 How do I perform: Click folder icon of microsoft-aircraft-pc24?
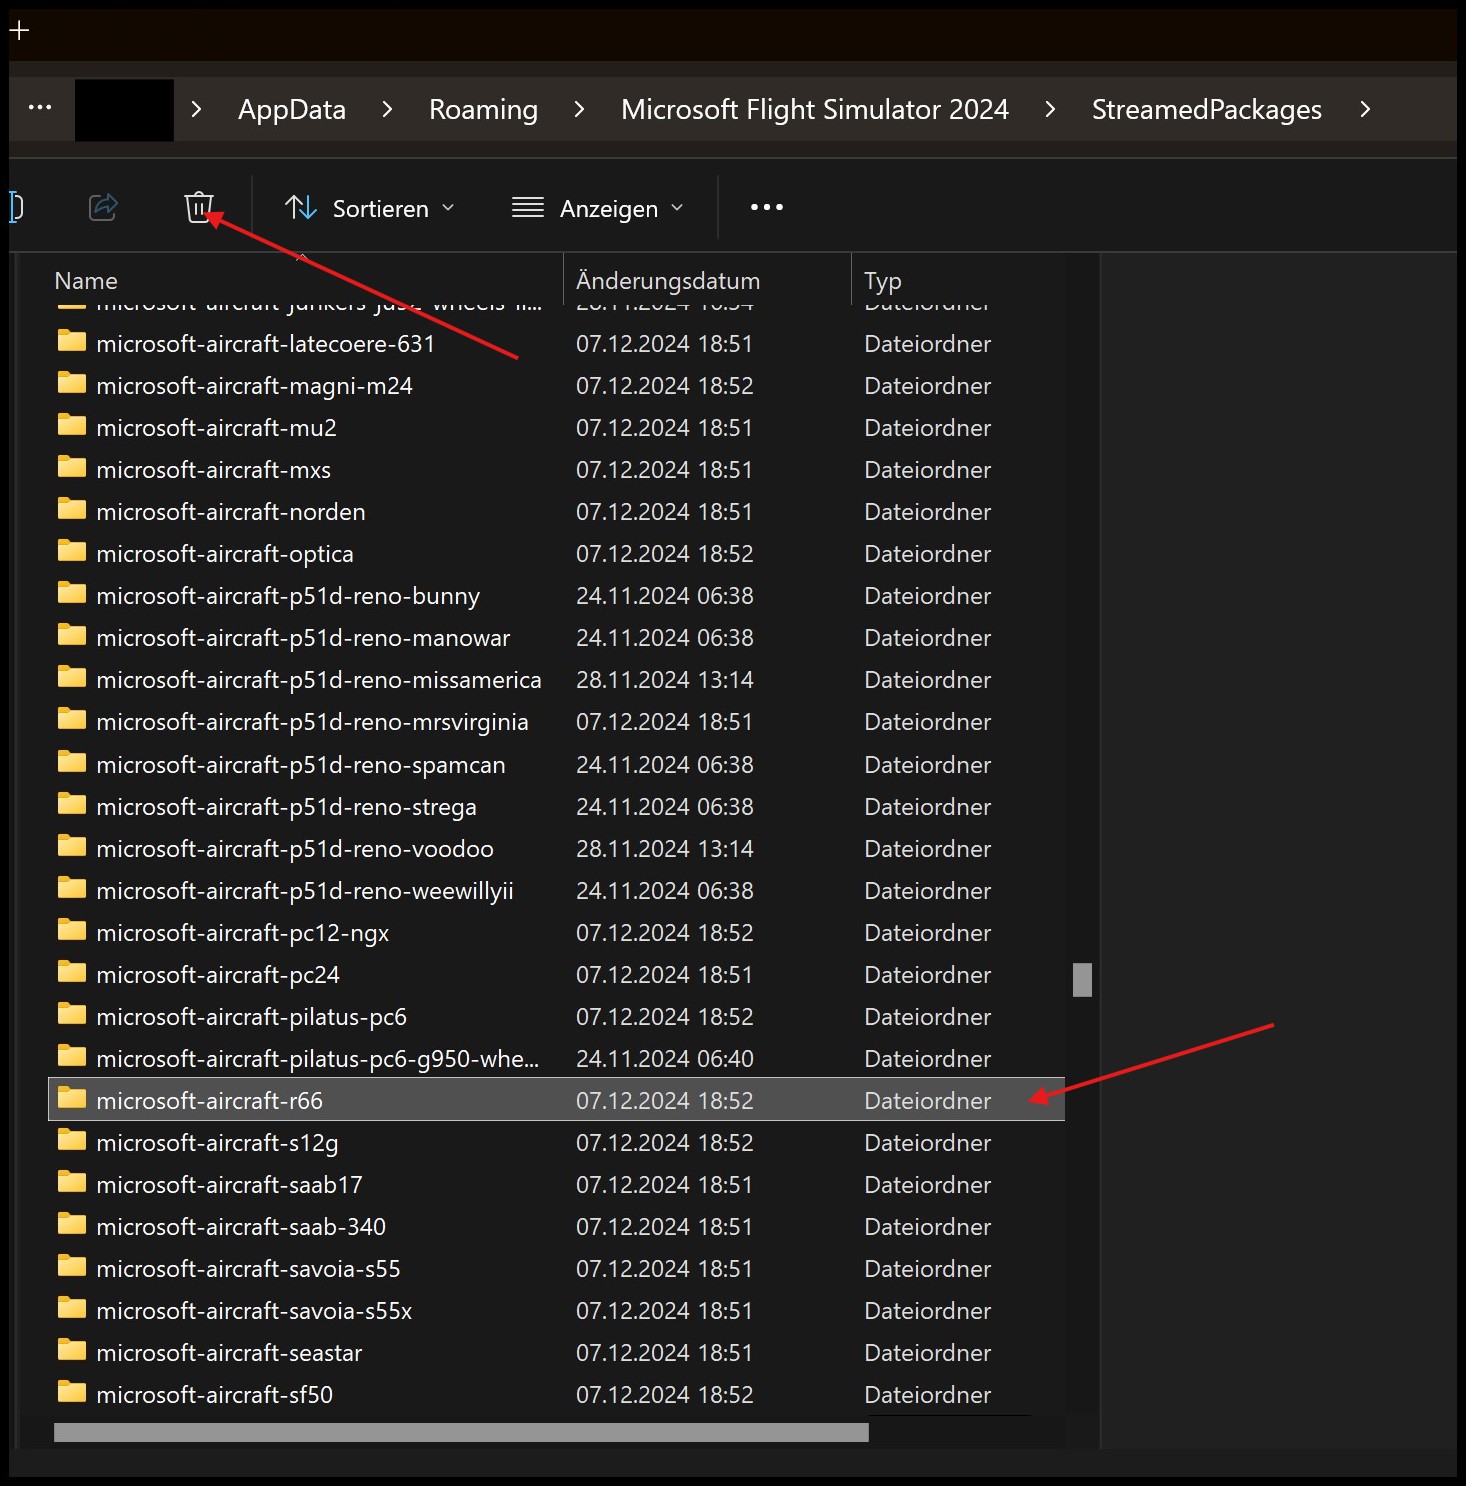(x=72, y=973)
